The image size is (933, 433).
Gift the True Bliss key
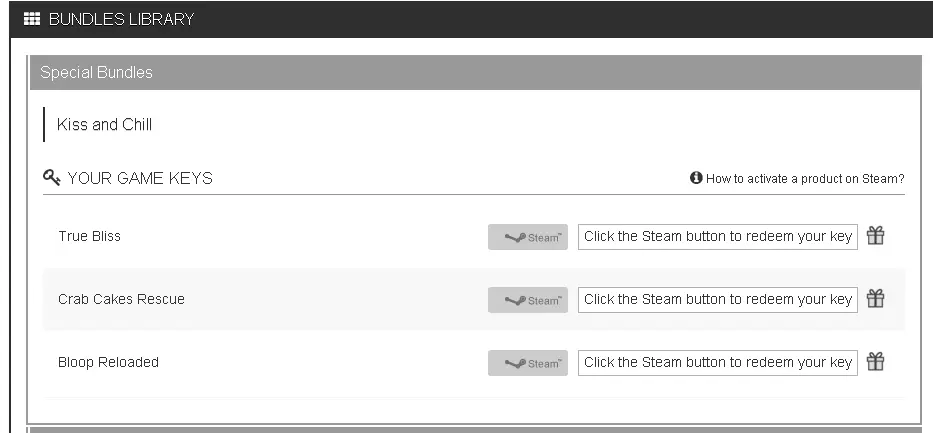point(875,236)
